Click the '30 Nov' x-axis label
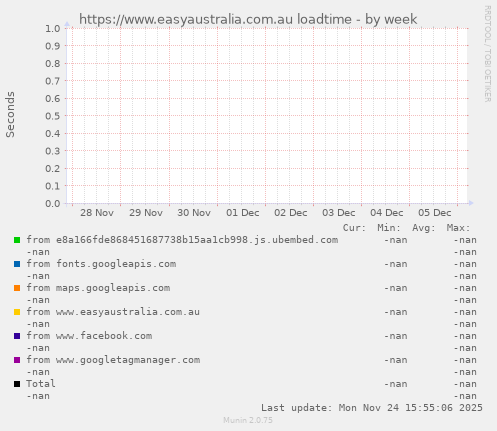 tap(194, 213)
